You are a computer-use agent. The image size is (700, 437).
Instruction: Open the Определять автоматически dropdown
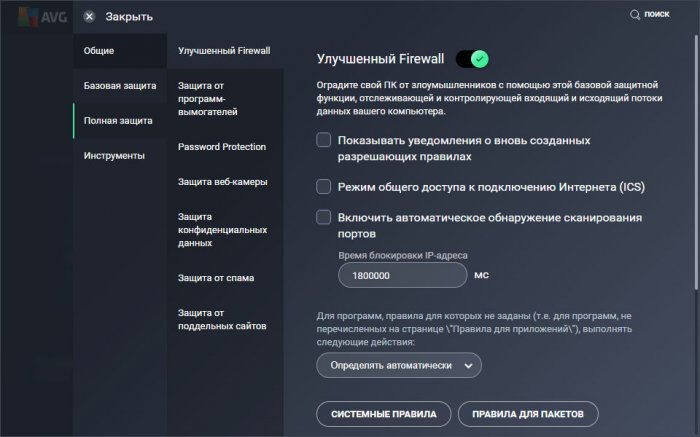click(399, 366)
